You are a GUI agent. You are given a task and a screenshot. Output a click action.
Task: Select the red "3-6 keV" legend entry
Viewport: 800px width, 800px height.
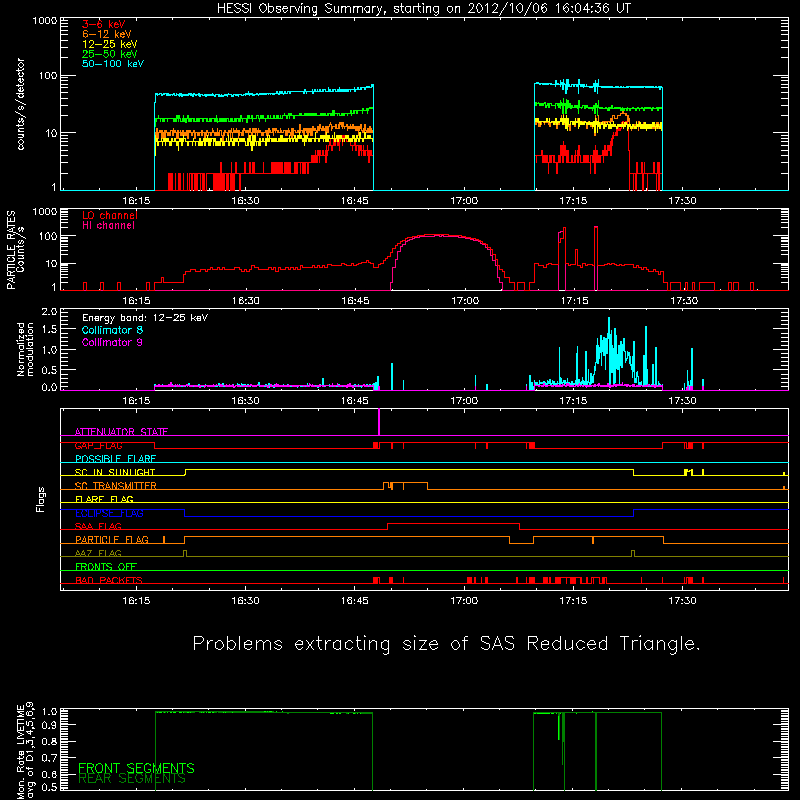click(x=104, y=24)
